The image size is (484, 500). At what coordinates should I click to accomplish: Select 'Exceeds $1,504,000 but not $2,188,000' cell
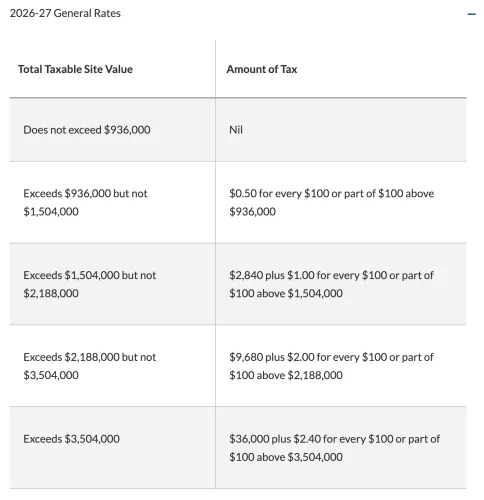click(113, 284)
